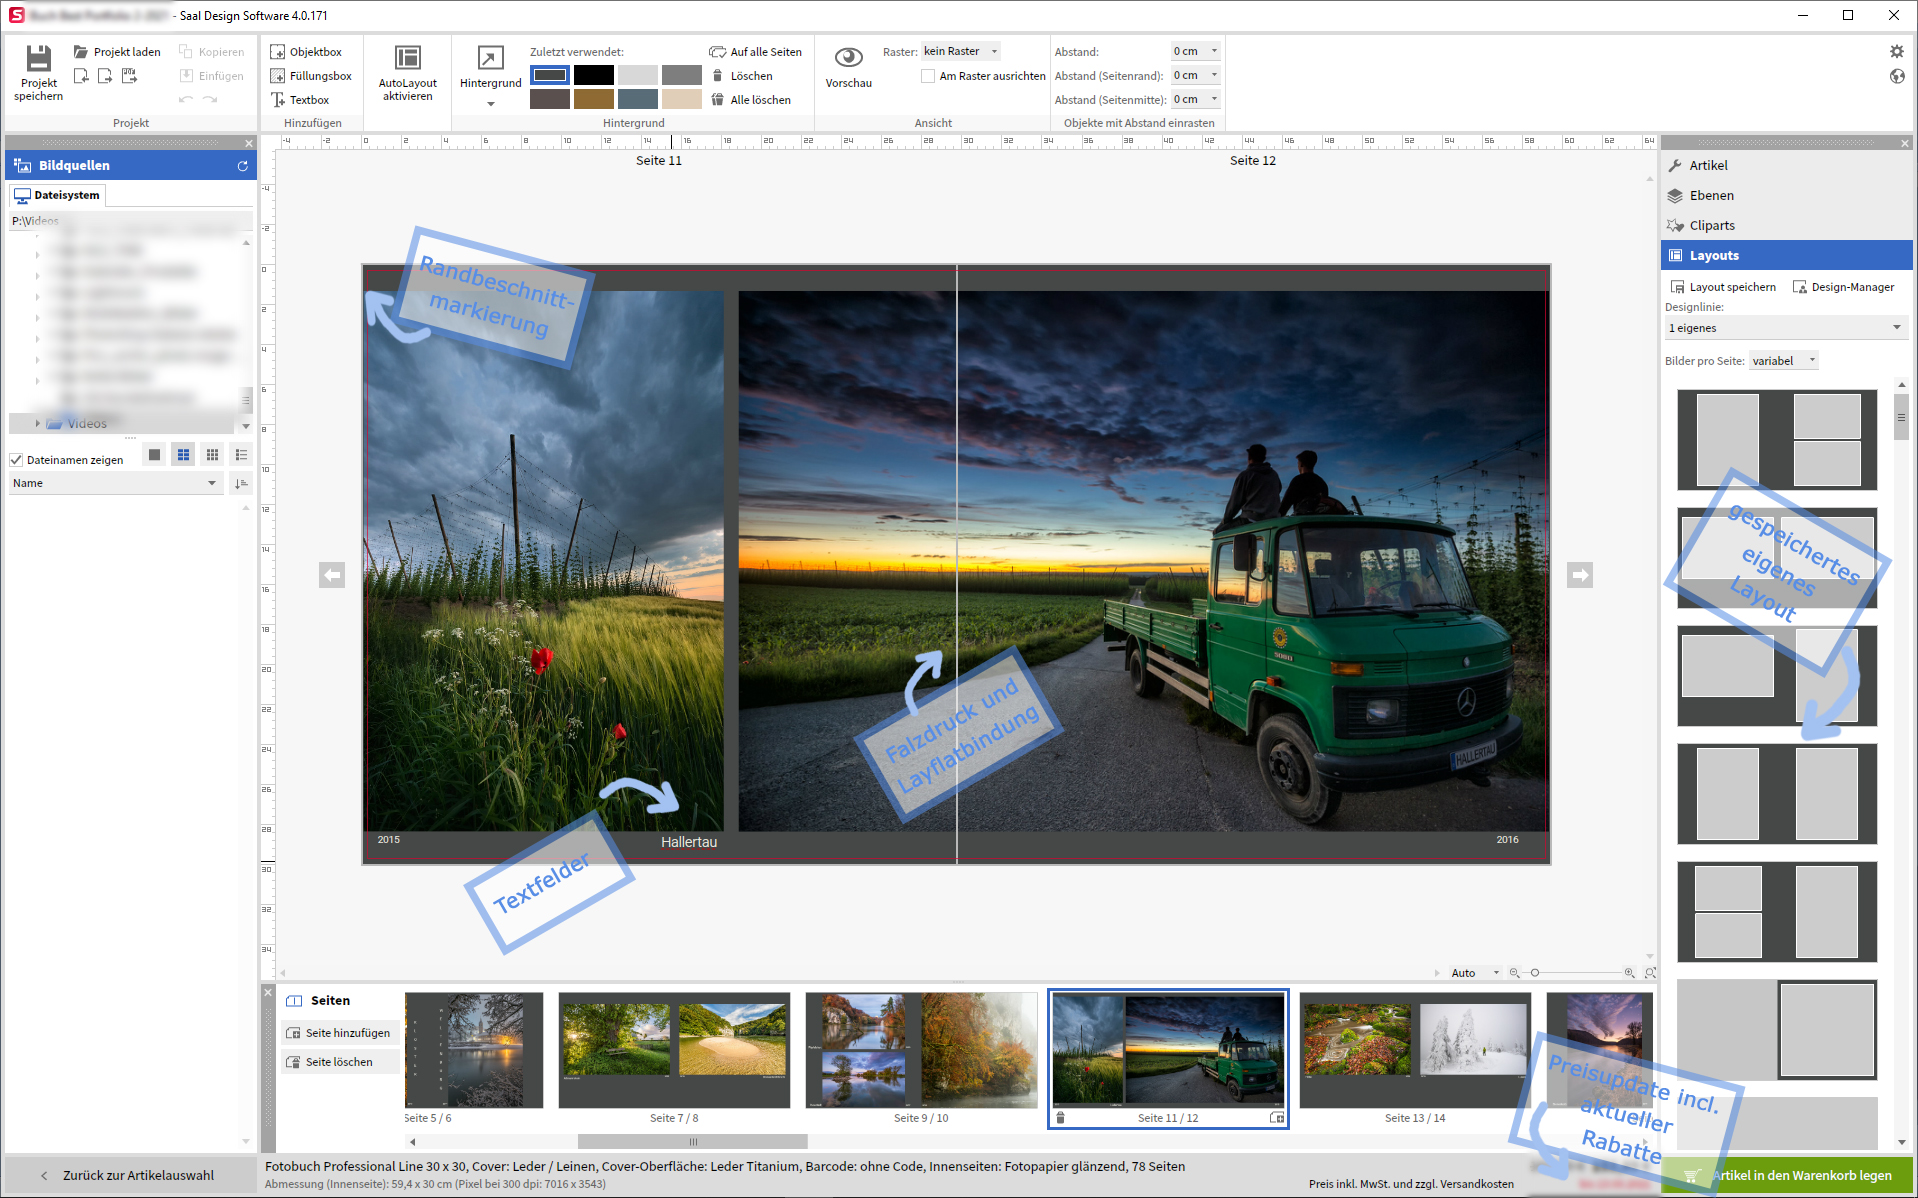
Task: Click the Projekt speichern save icon
Action: 38,60
